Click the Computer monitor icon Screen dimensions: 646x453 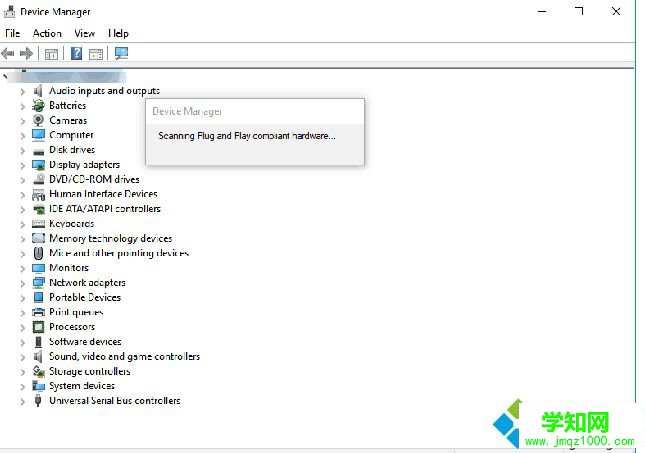click(x=38, y=135)
